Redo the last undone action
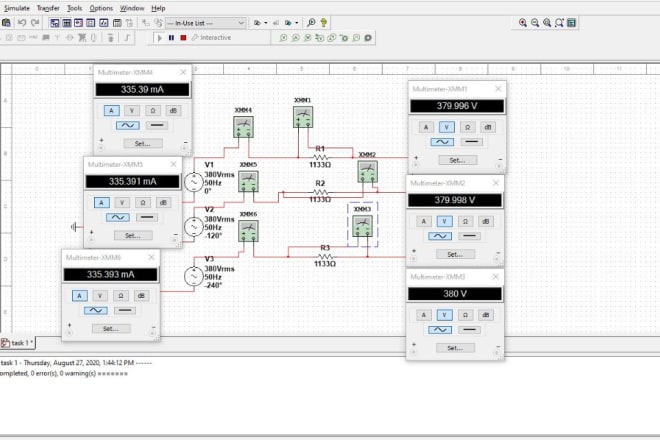 coord(35,23)
